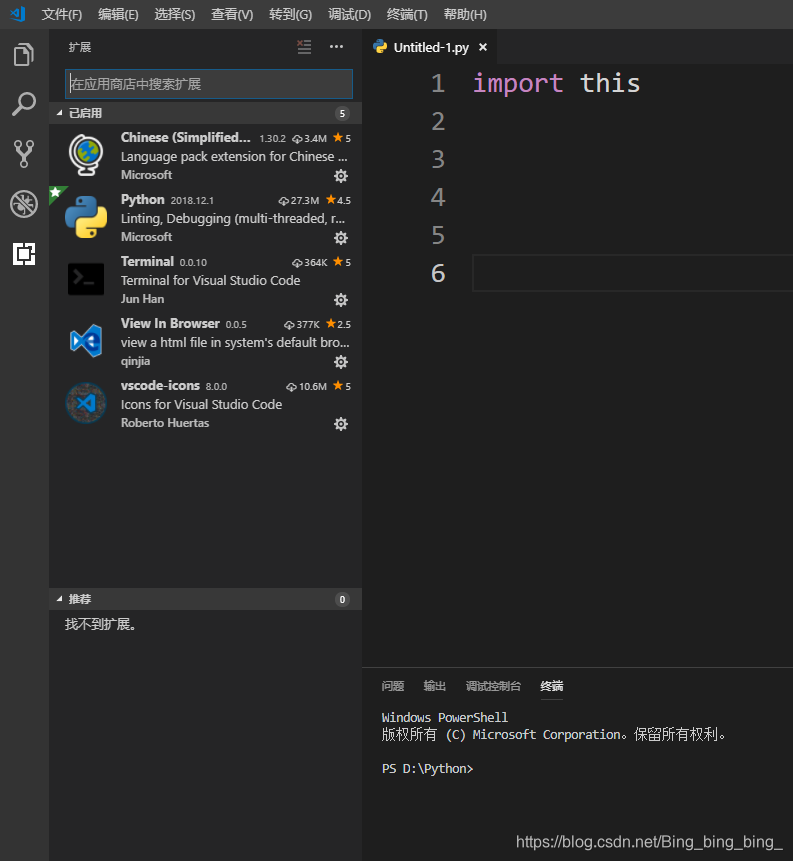Place cursor on 'import' keyword in editor
The image size is (793, 861).
[x=518, y=83]
